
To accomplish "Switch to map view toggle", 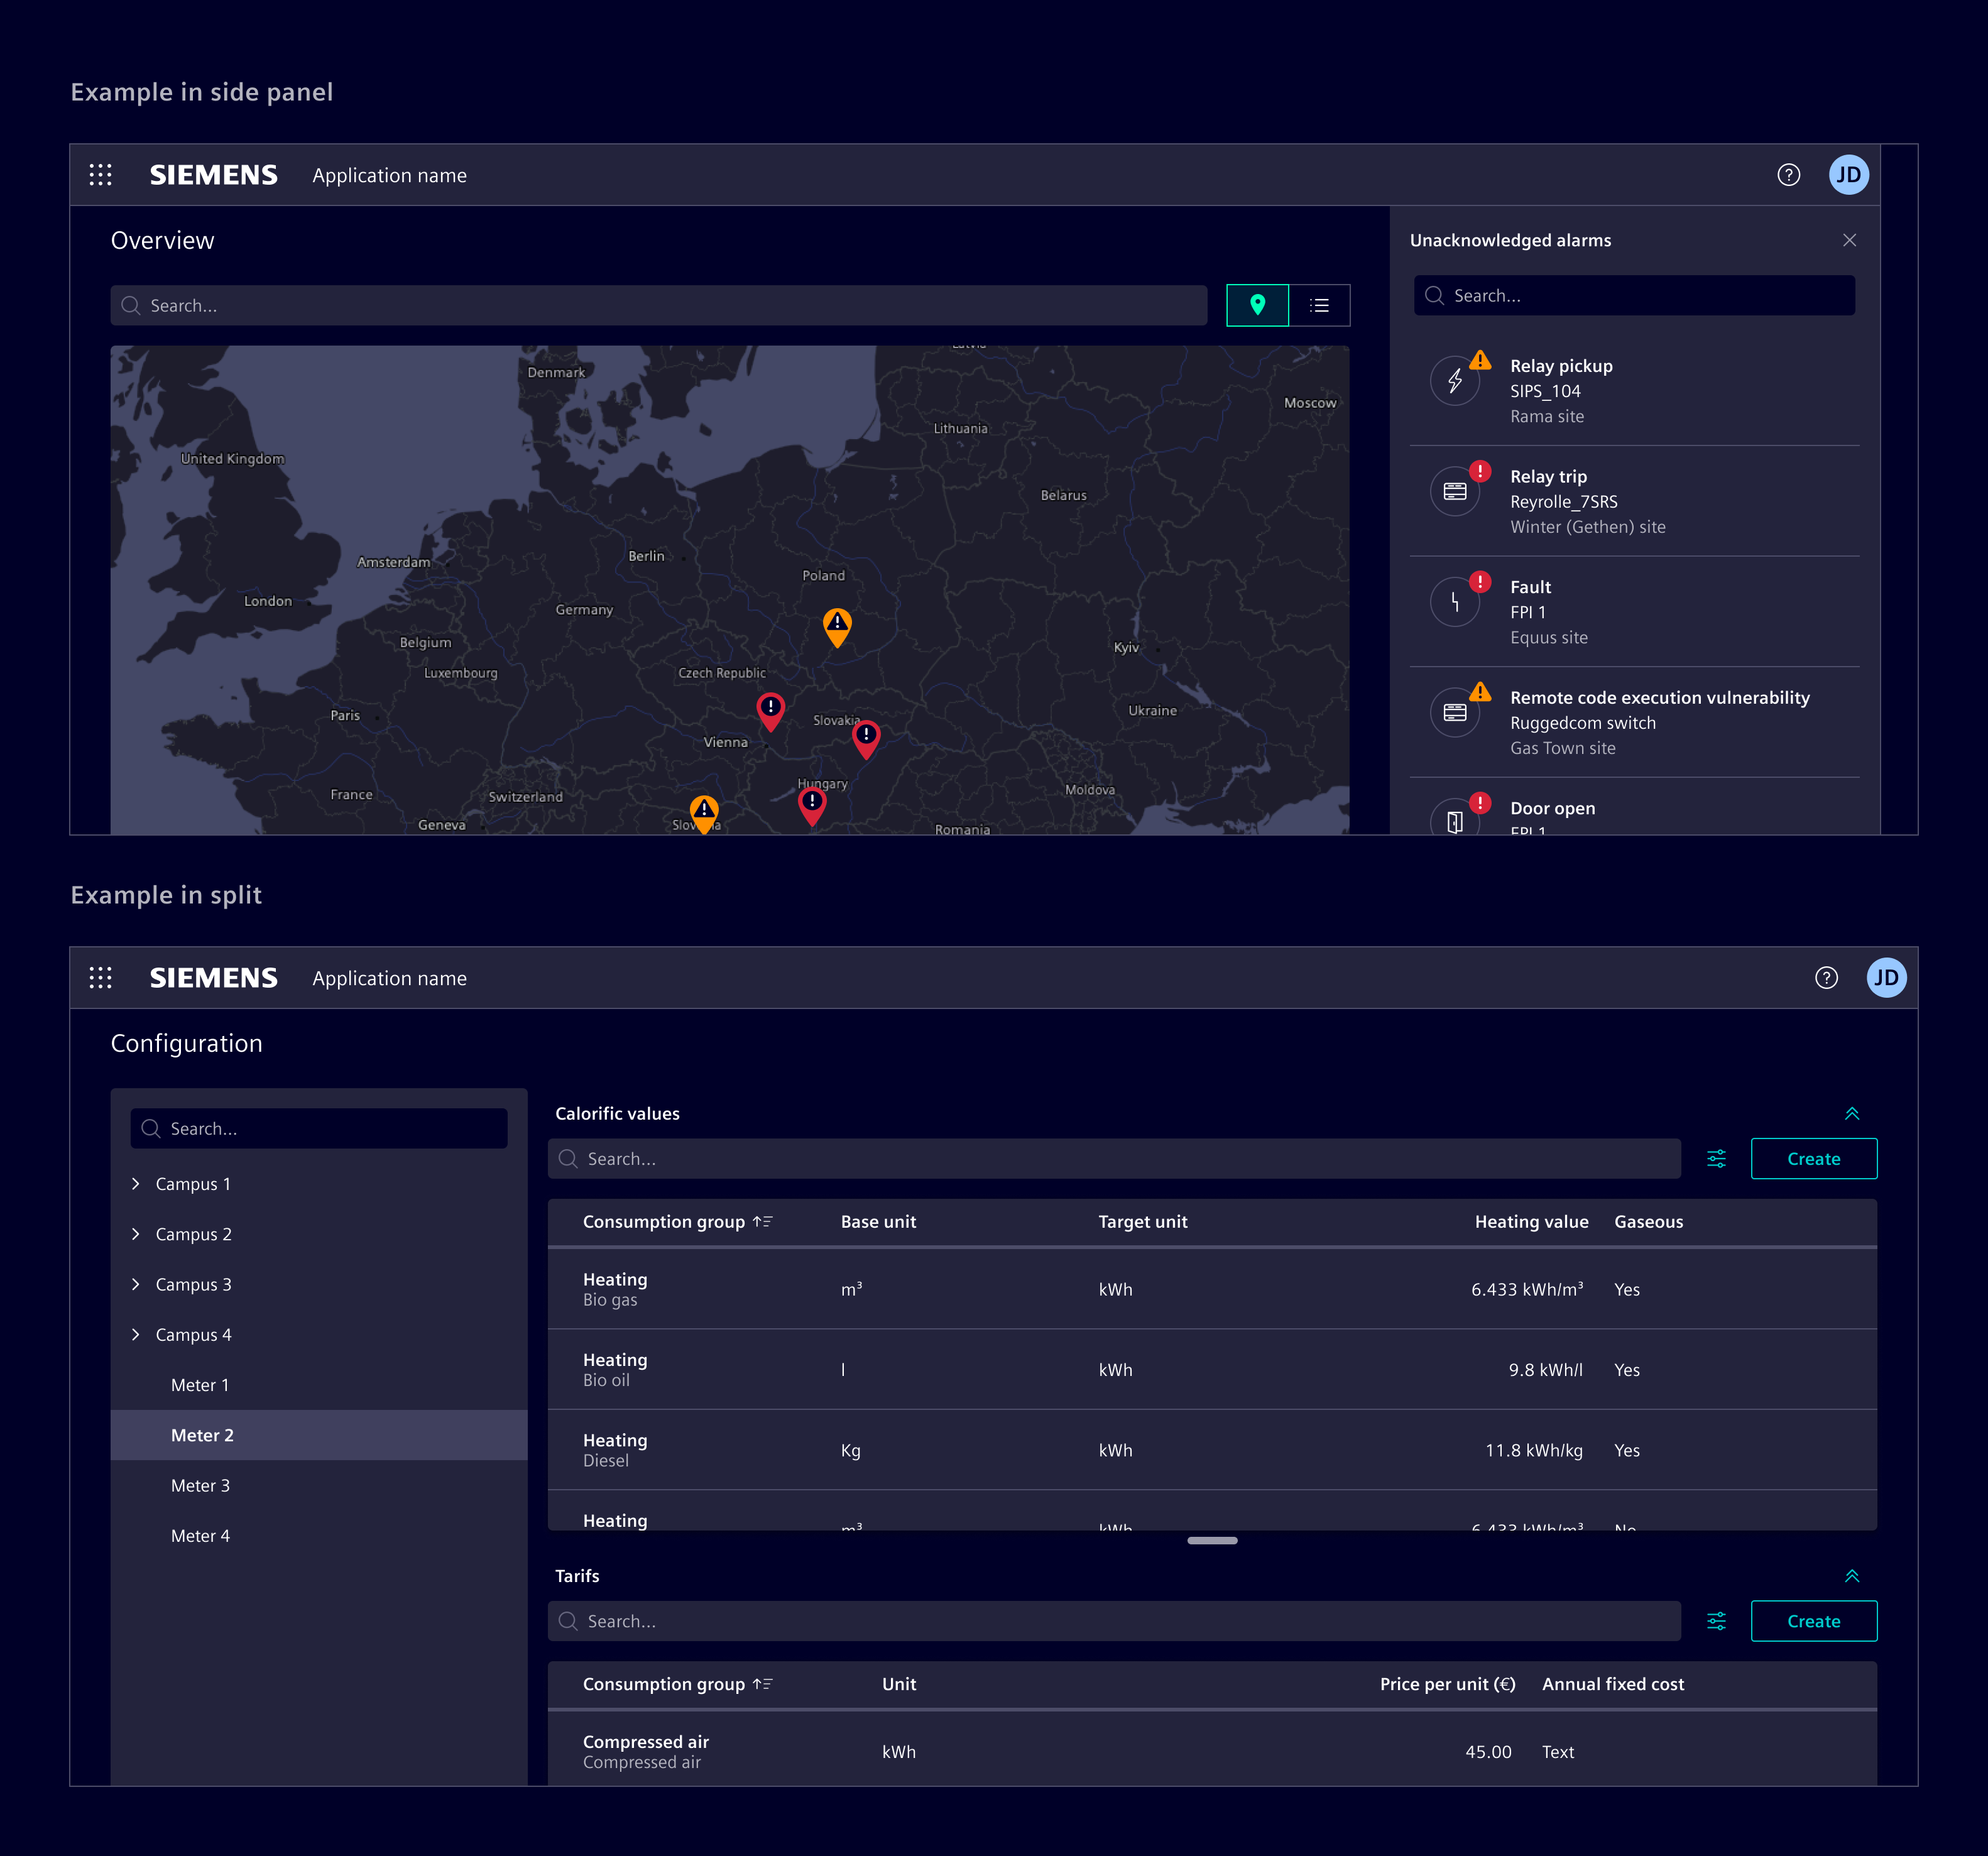I will (1257, 305).
